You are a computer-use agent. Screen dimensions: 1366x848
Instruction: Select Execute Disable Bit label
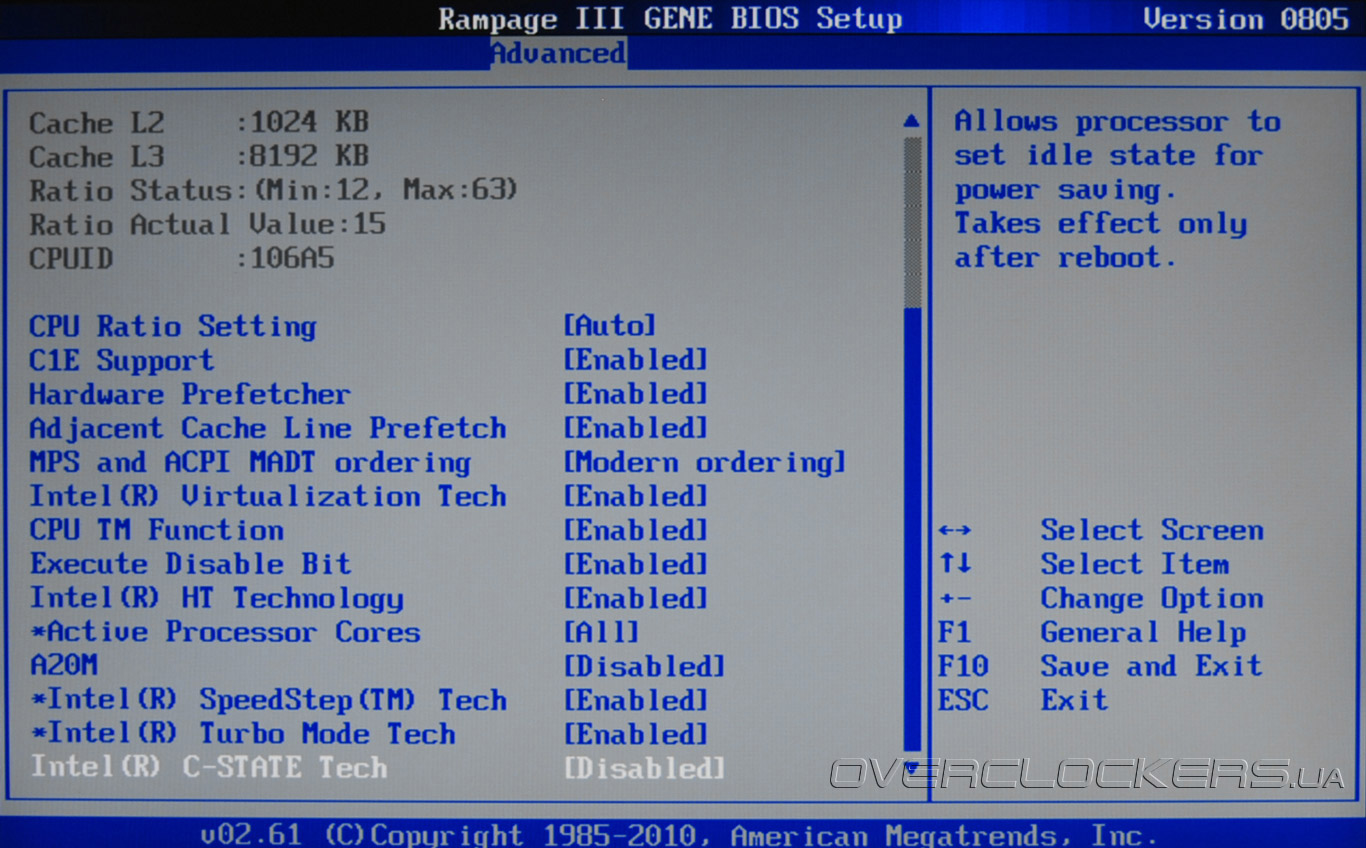coord(190,564)
